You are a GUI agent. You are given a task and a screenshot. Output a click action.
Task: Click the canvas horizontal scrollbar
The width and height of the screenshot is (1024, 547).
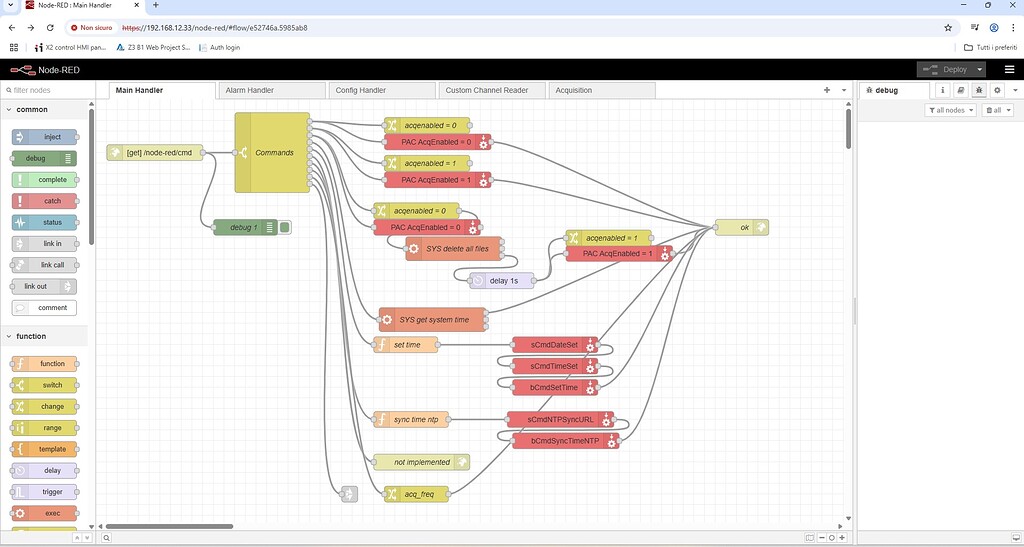point(170,525)
